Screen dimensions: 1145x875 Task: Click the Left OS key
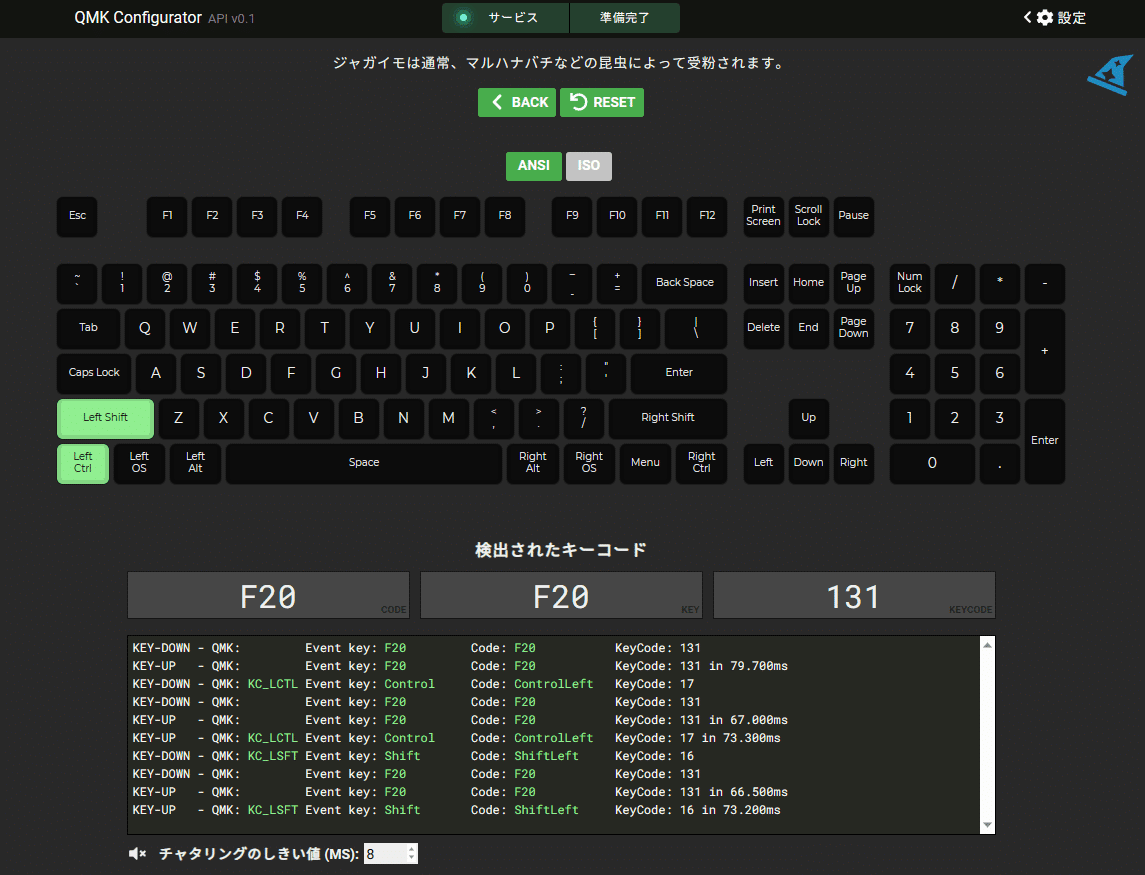point(139,463)
